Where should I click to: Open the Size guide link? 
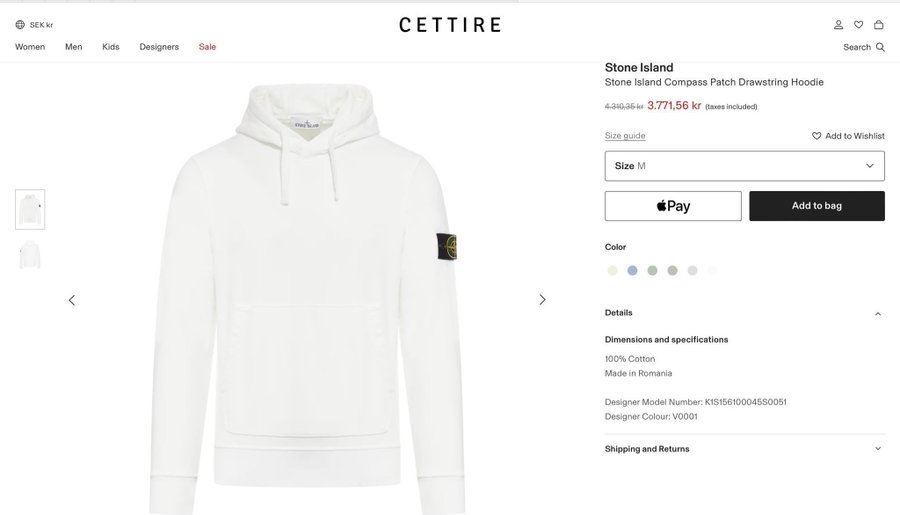tap(625, 136)
